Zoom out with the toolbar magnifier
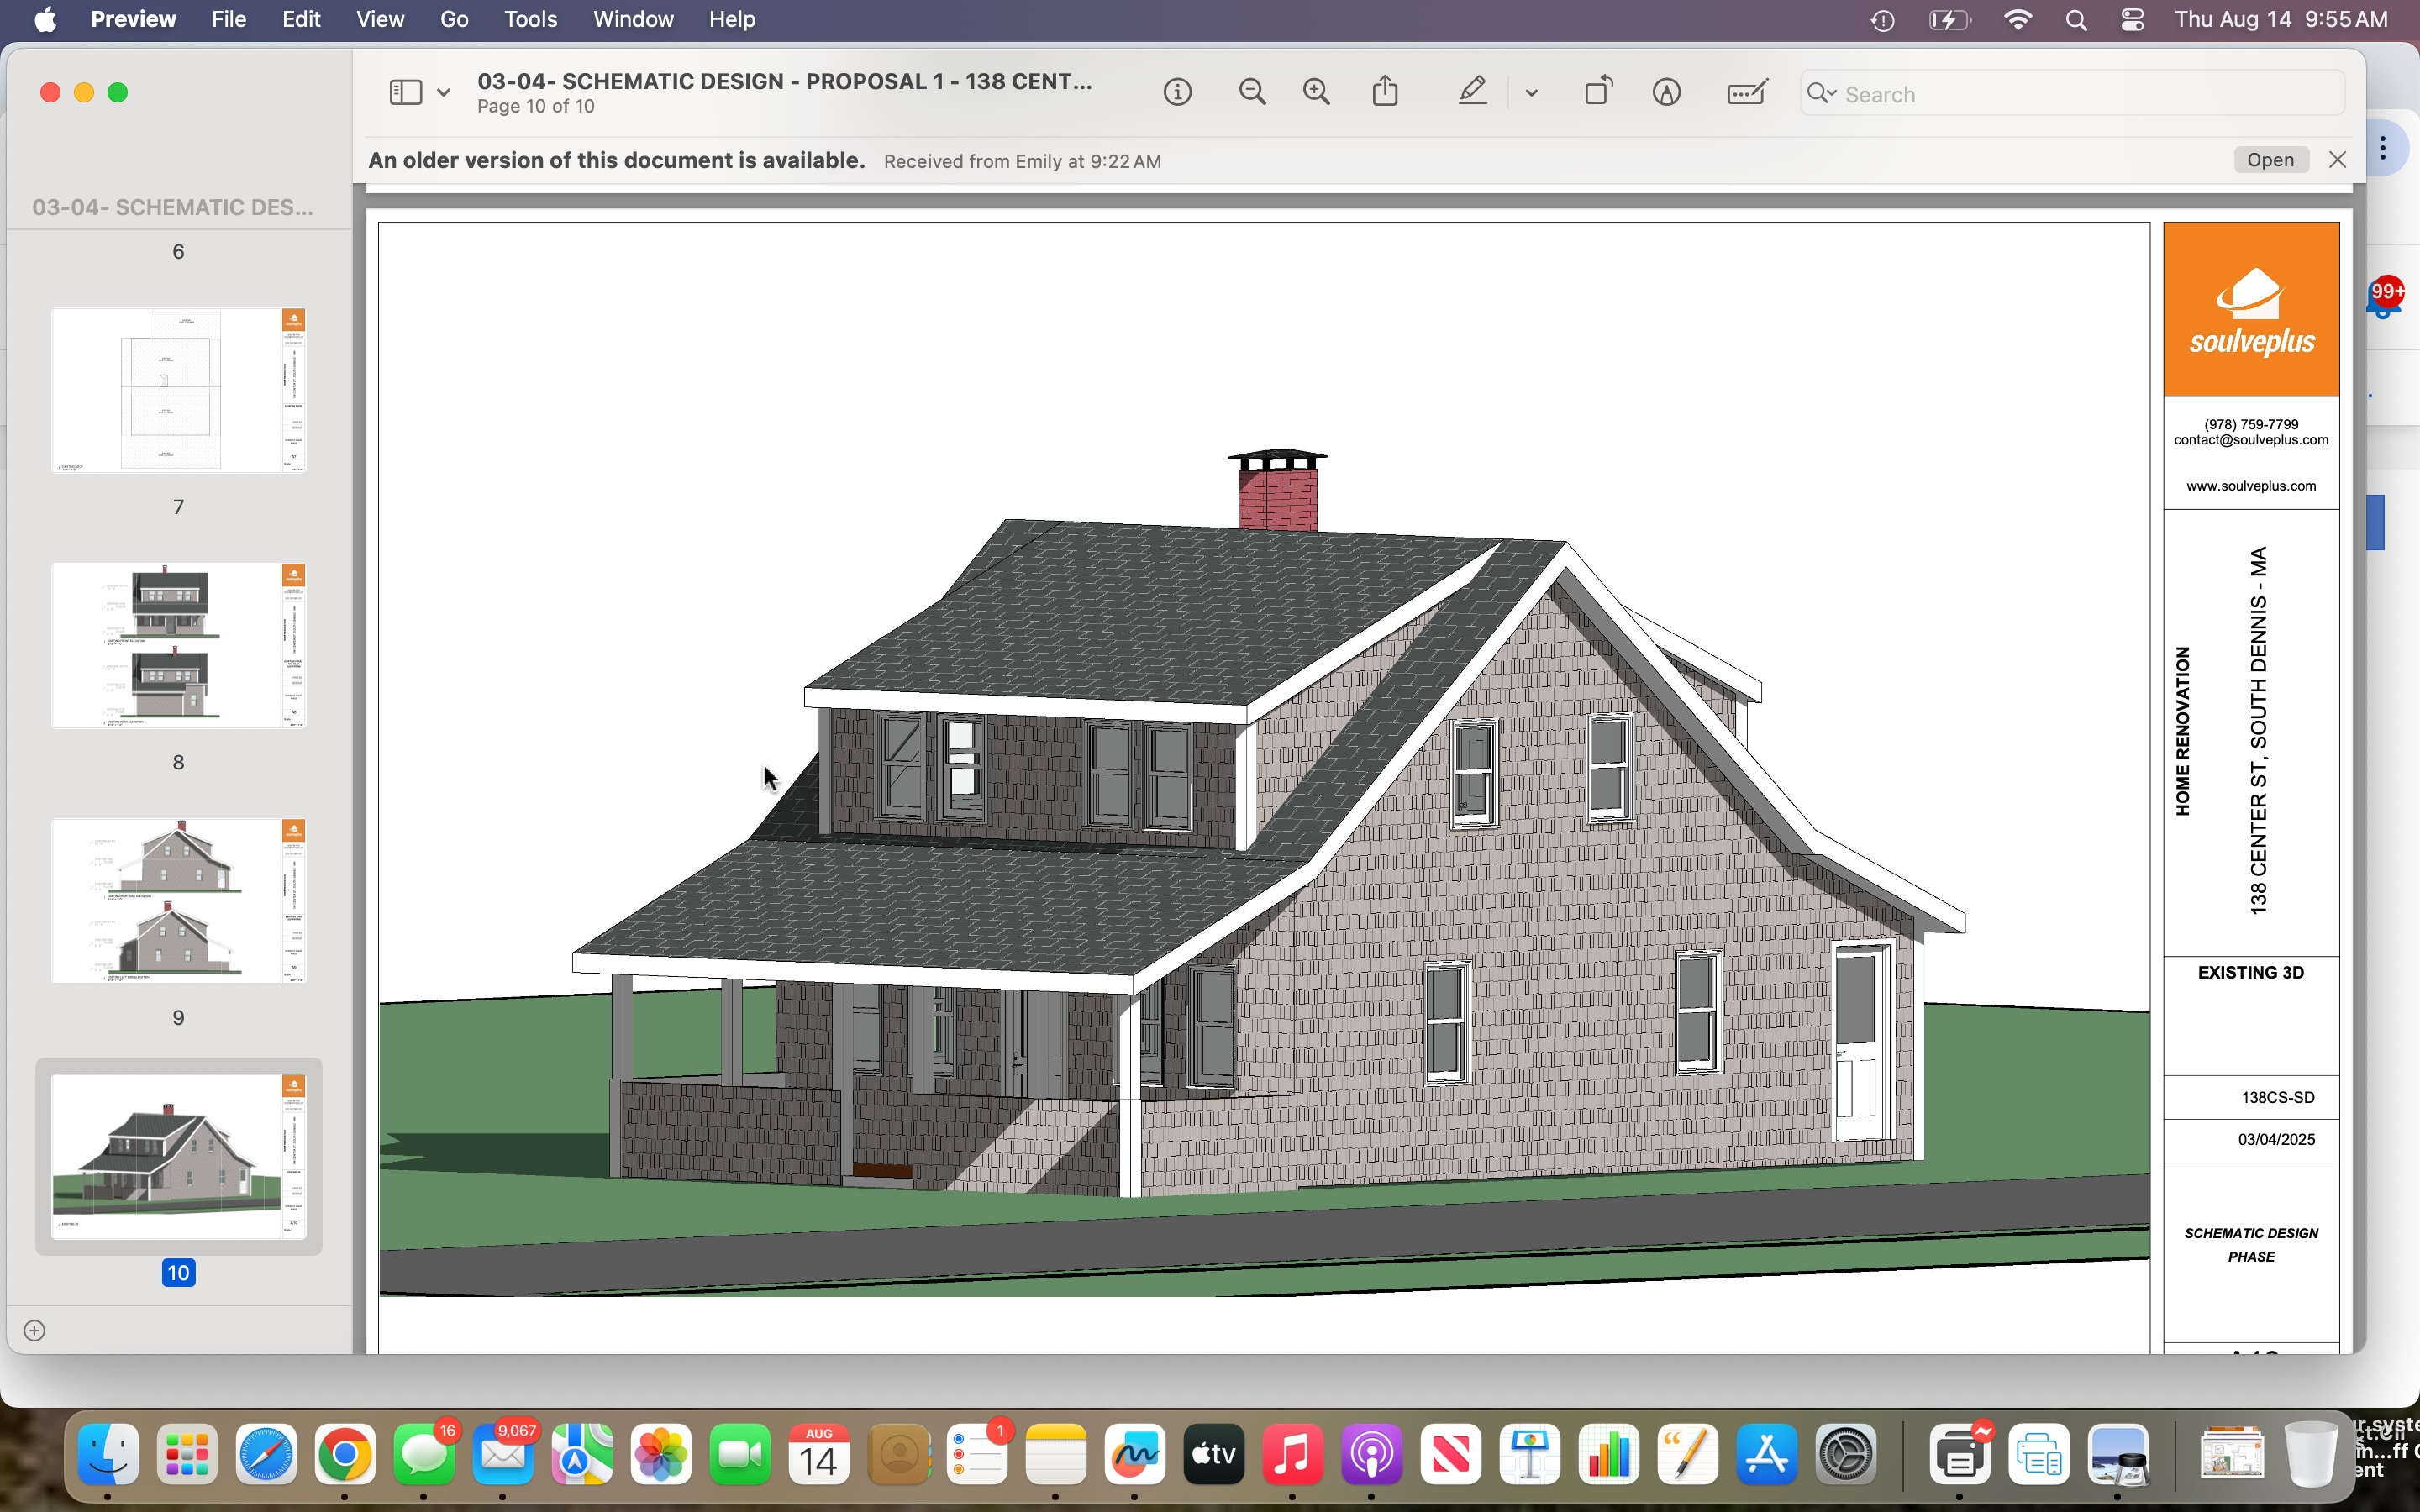This screenshot has height=1512, width=2420. coord(1252,93)
